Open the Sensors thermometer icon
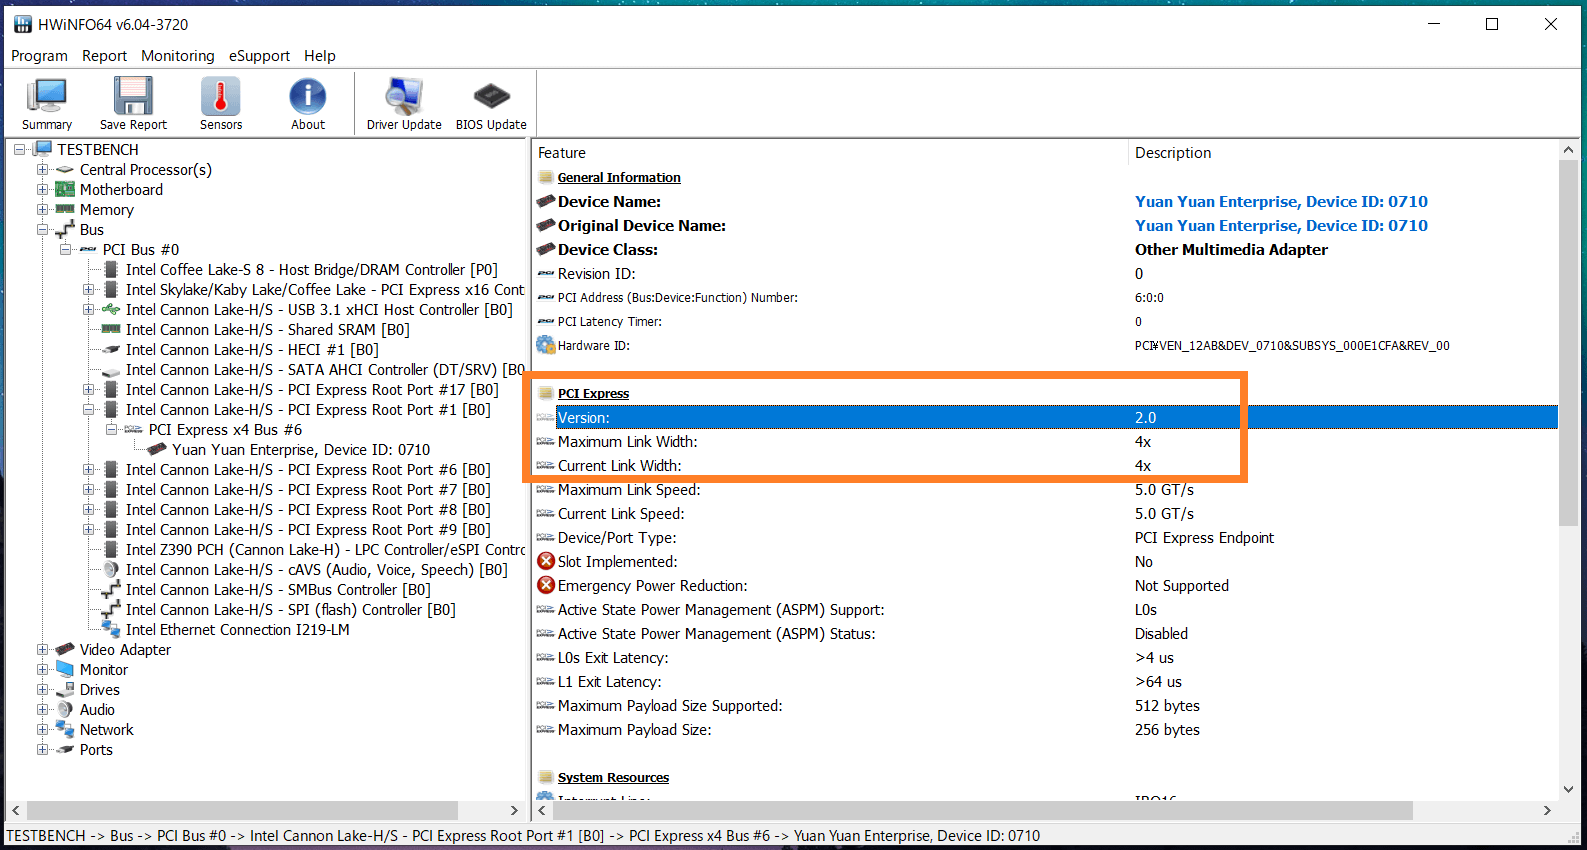The image size is (1587, 850). pos(221,96)
